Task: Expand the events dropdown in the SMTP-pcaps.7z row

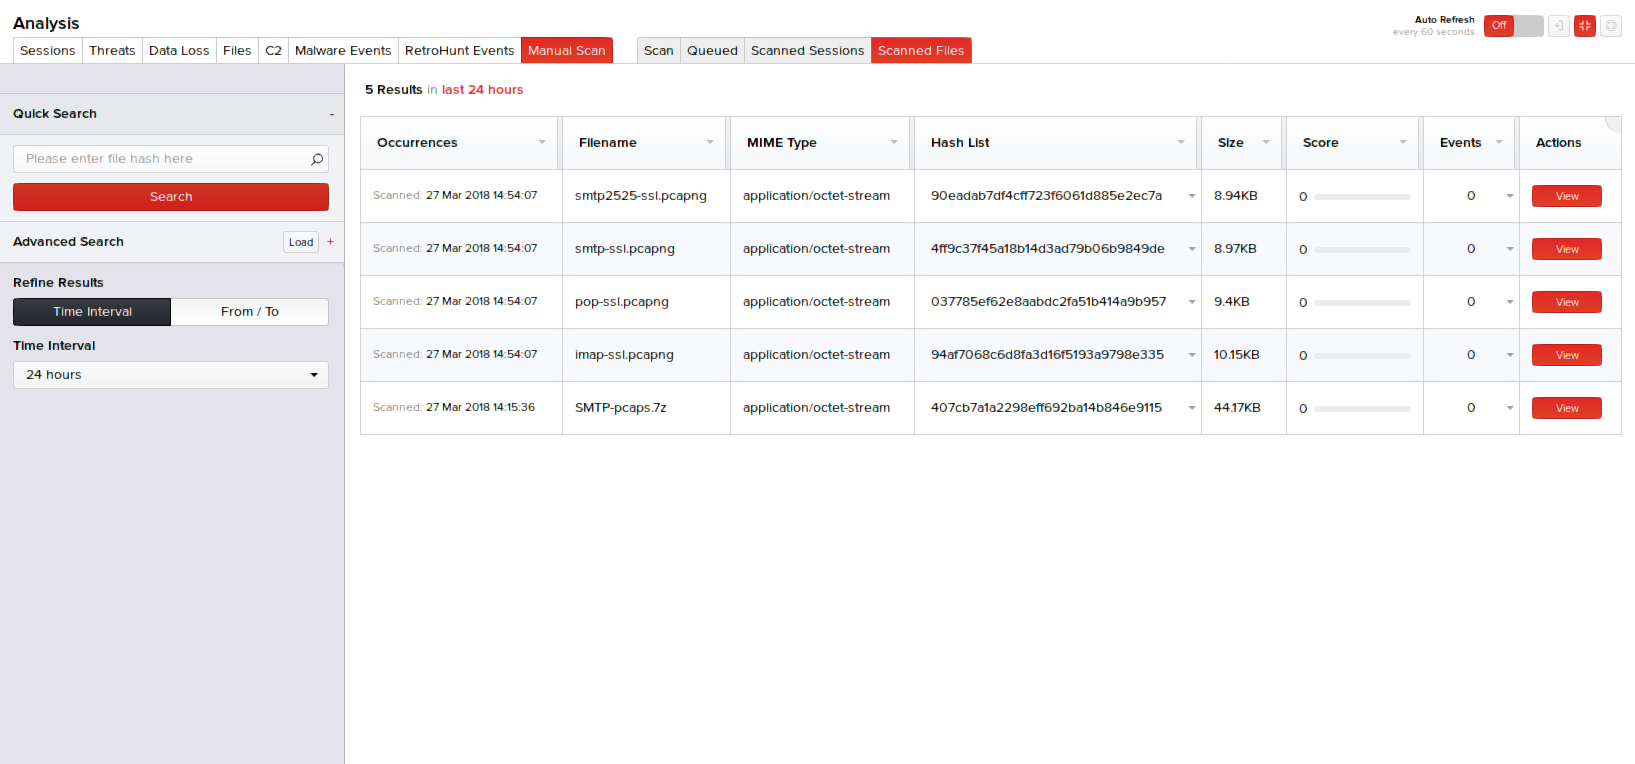Action: [x=1509, y=408]
